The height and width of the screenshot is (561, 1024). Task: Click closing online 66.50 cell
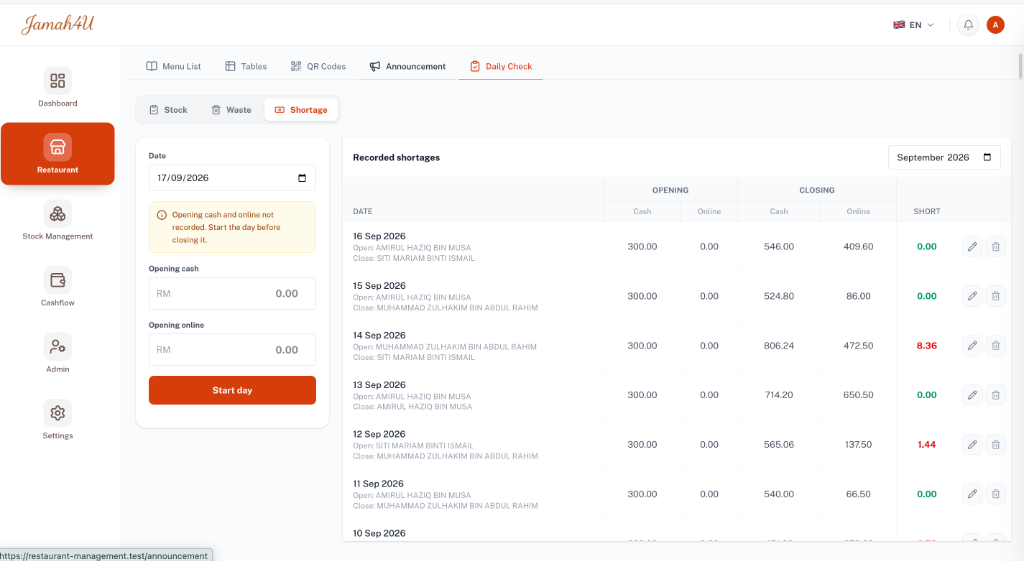point(858,494)
